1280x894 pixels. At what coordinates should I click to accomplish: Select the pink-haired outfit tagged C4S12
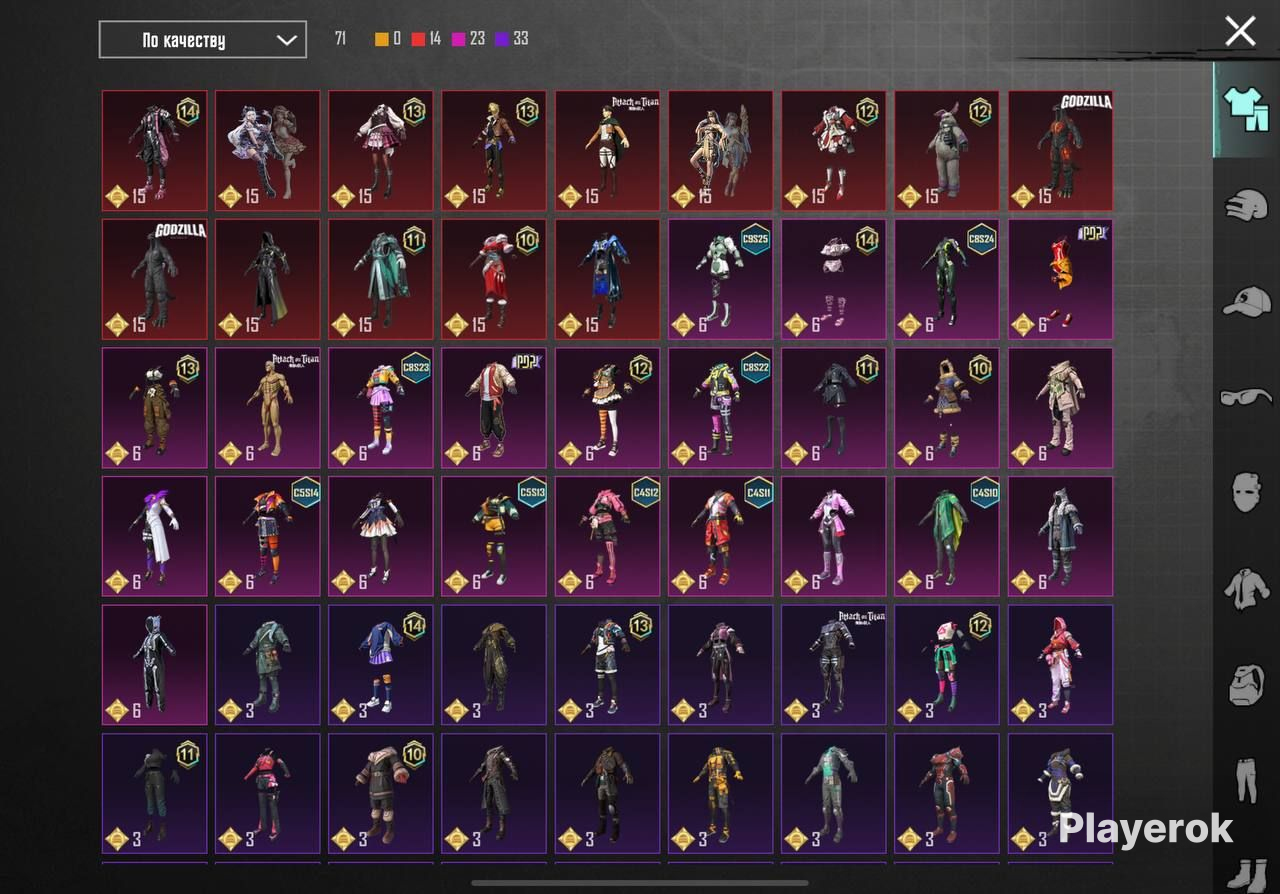click(607, 536)
